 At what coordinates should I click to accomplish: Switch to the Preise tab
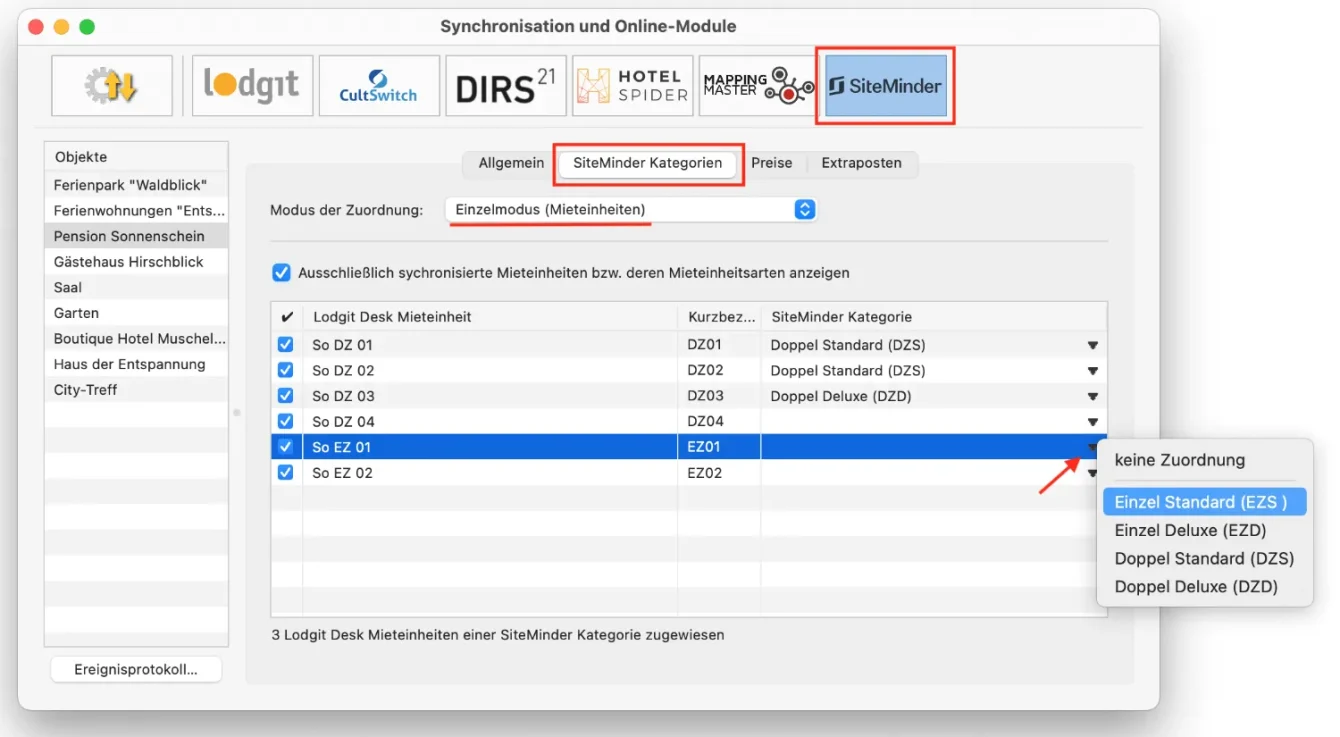772,163
